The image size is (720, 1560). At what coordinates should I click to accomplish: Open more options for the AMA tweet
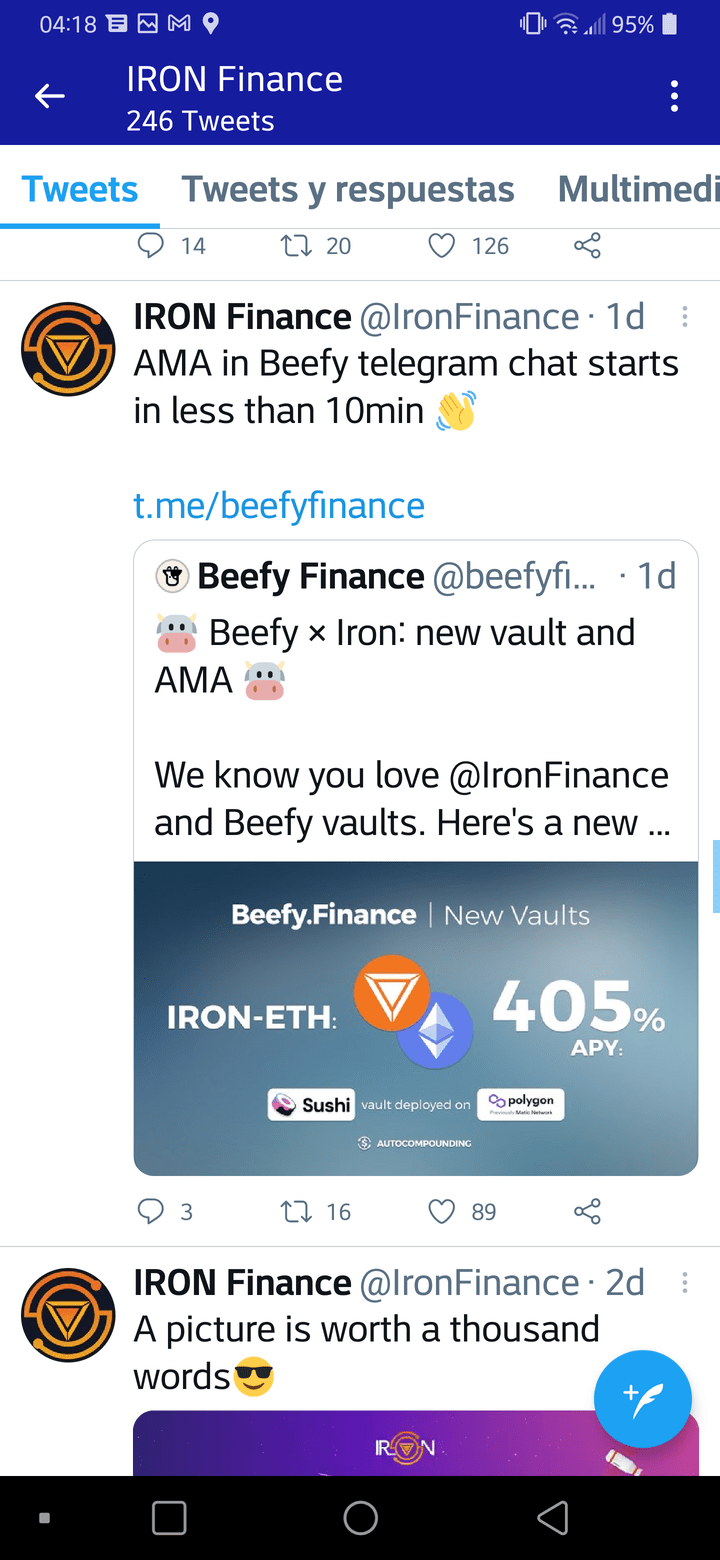point(685,317)
